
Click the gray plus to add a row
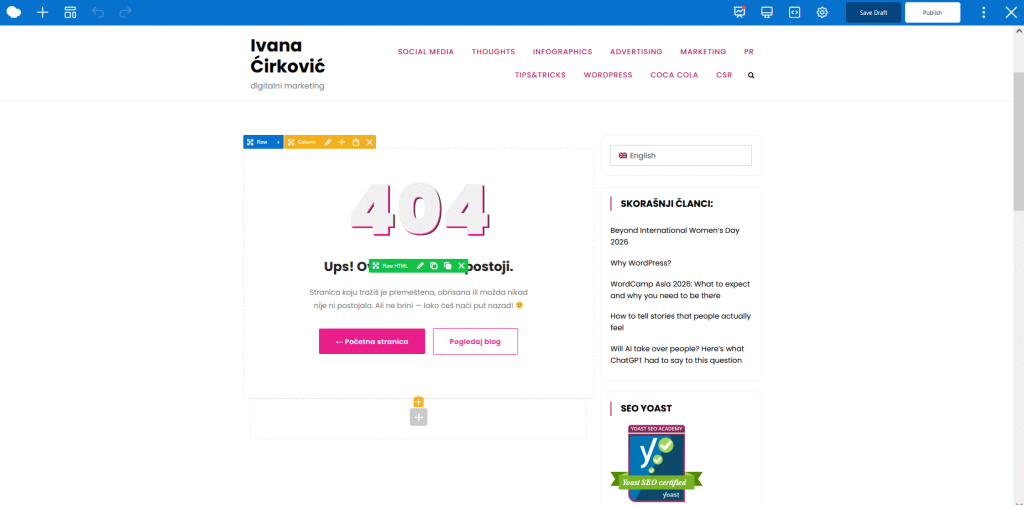[x=419, y=417]
